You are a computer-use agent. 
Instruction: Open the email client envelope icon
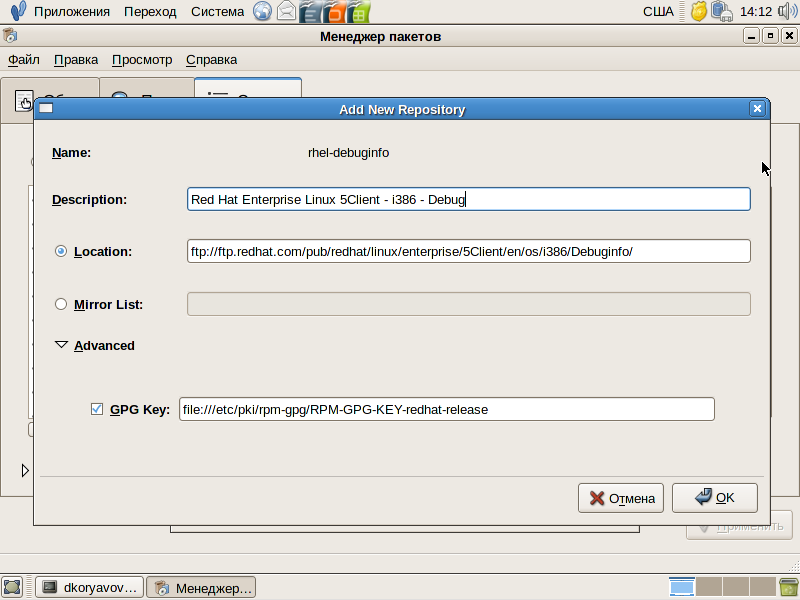[287, 12]
